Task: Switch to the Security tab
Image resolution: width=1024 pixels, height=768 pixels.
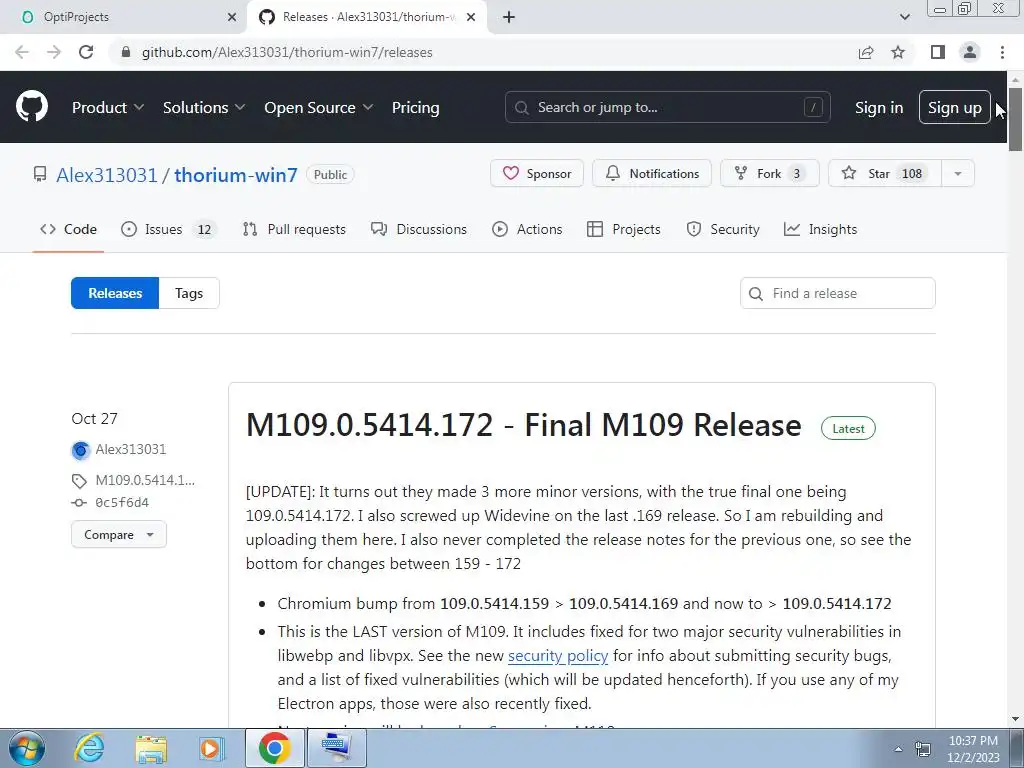Action: coord(723,229)
